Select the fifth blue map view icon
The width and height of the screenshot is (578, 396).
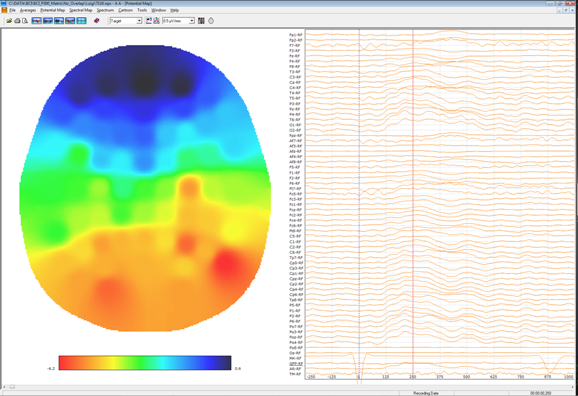tap(81, 21)
